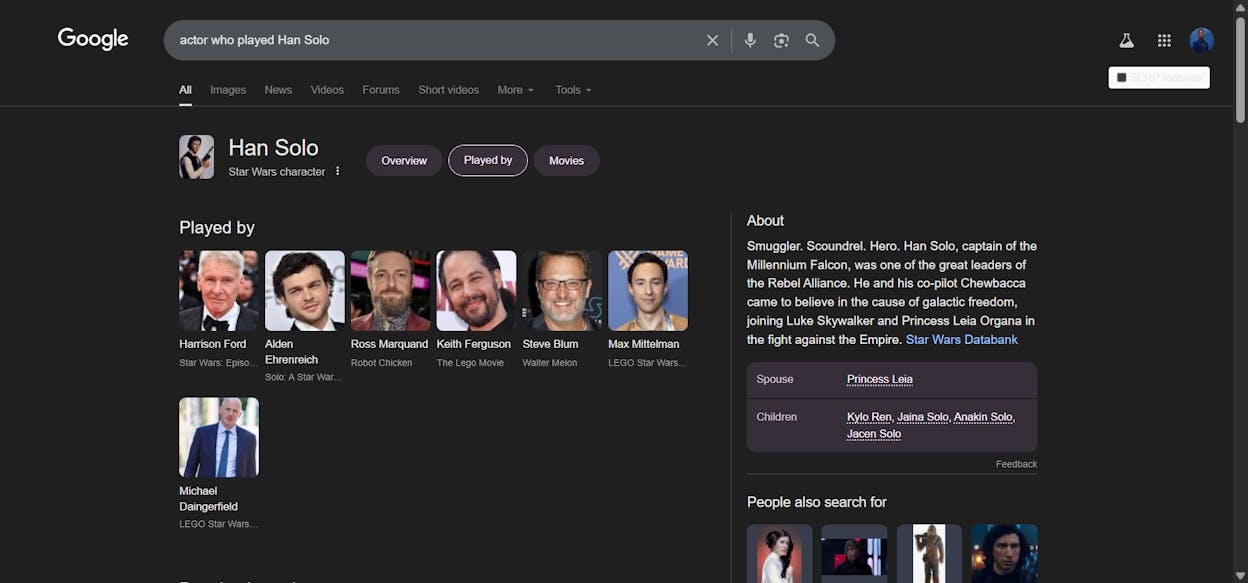
Task: Click the Star Wars character subtitle
Action: tap(277, 172)
